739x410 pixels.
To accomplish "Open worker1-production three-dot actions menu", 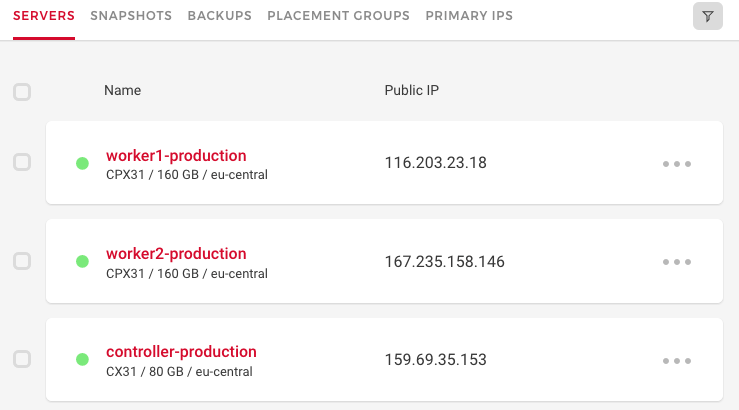I will pyautogui.click(x=677, y=164).
